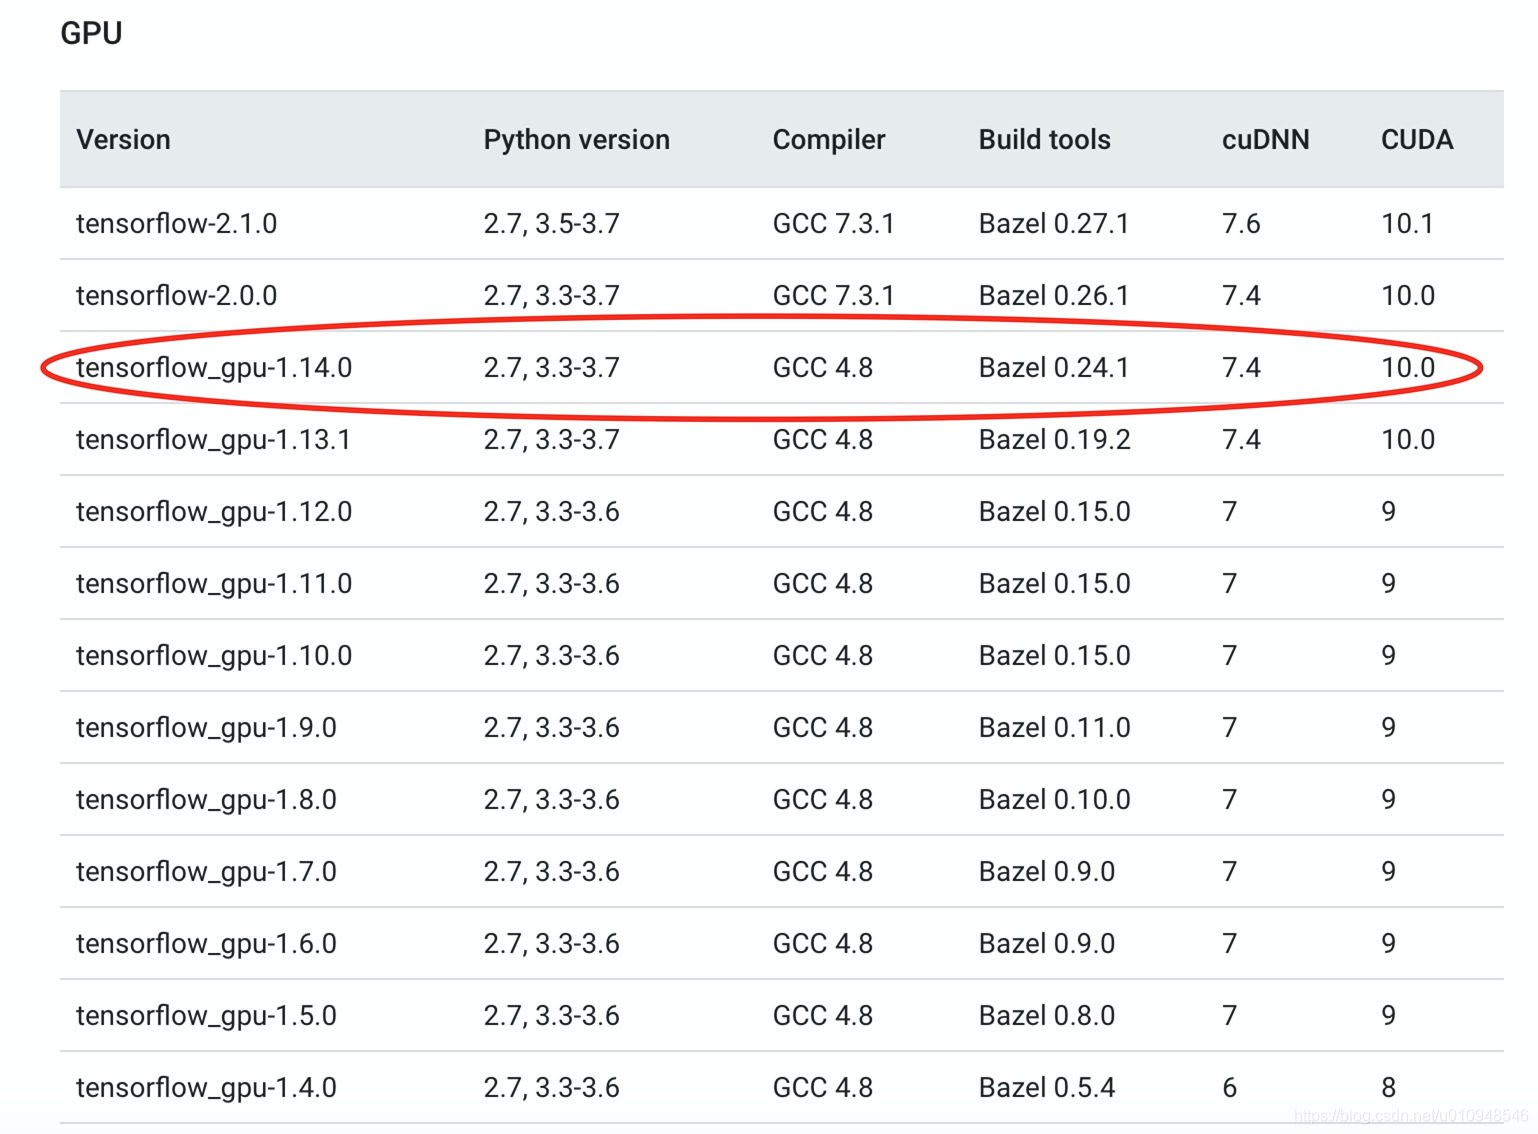
Task: Click the tensorflow_gpu-1.14.0 version cell
Action: click(214, 367)
